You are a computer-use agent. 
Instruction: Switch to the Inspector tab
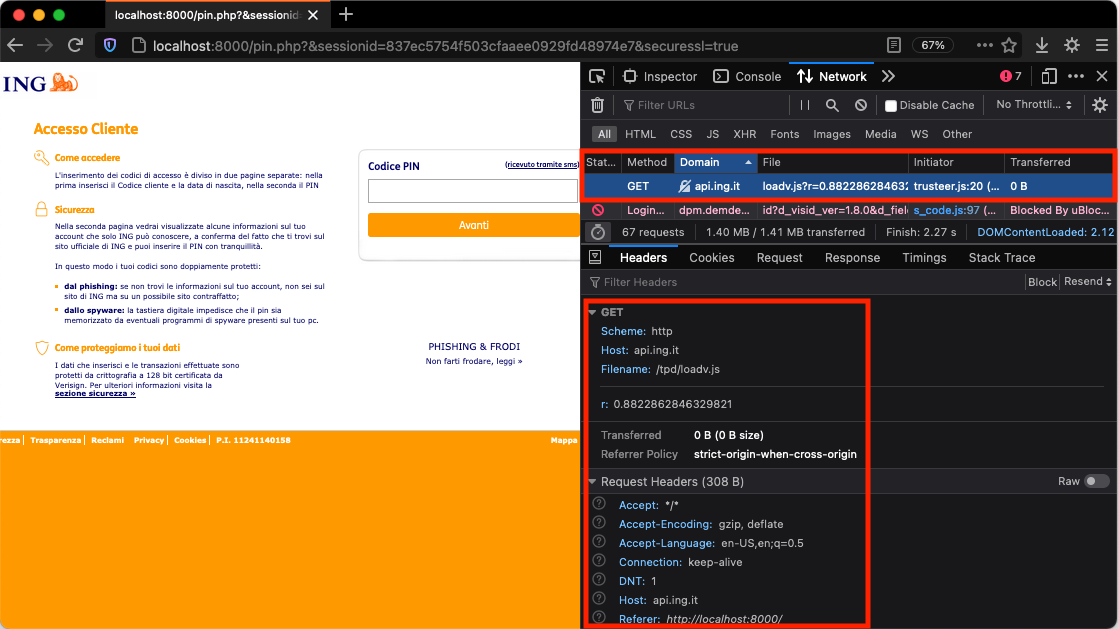pyautogui.click(x=659, y=76)
